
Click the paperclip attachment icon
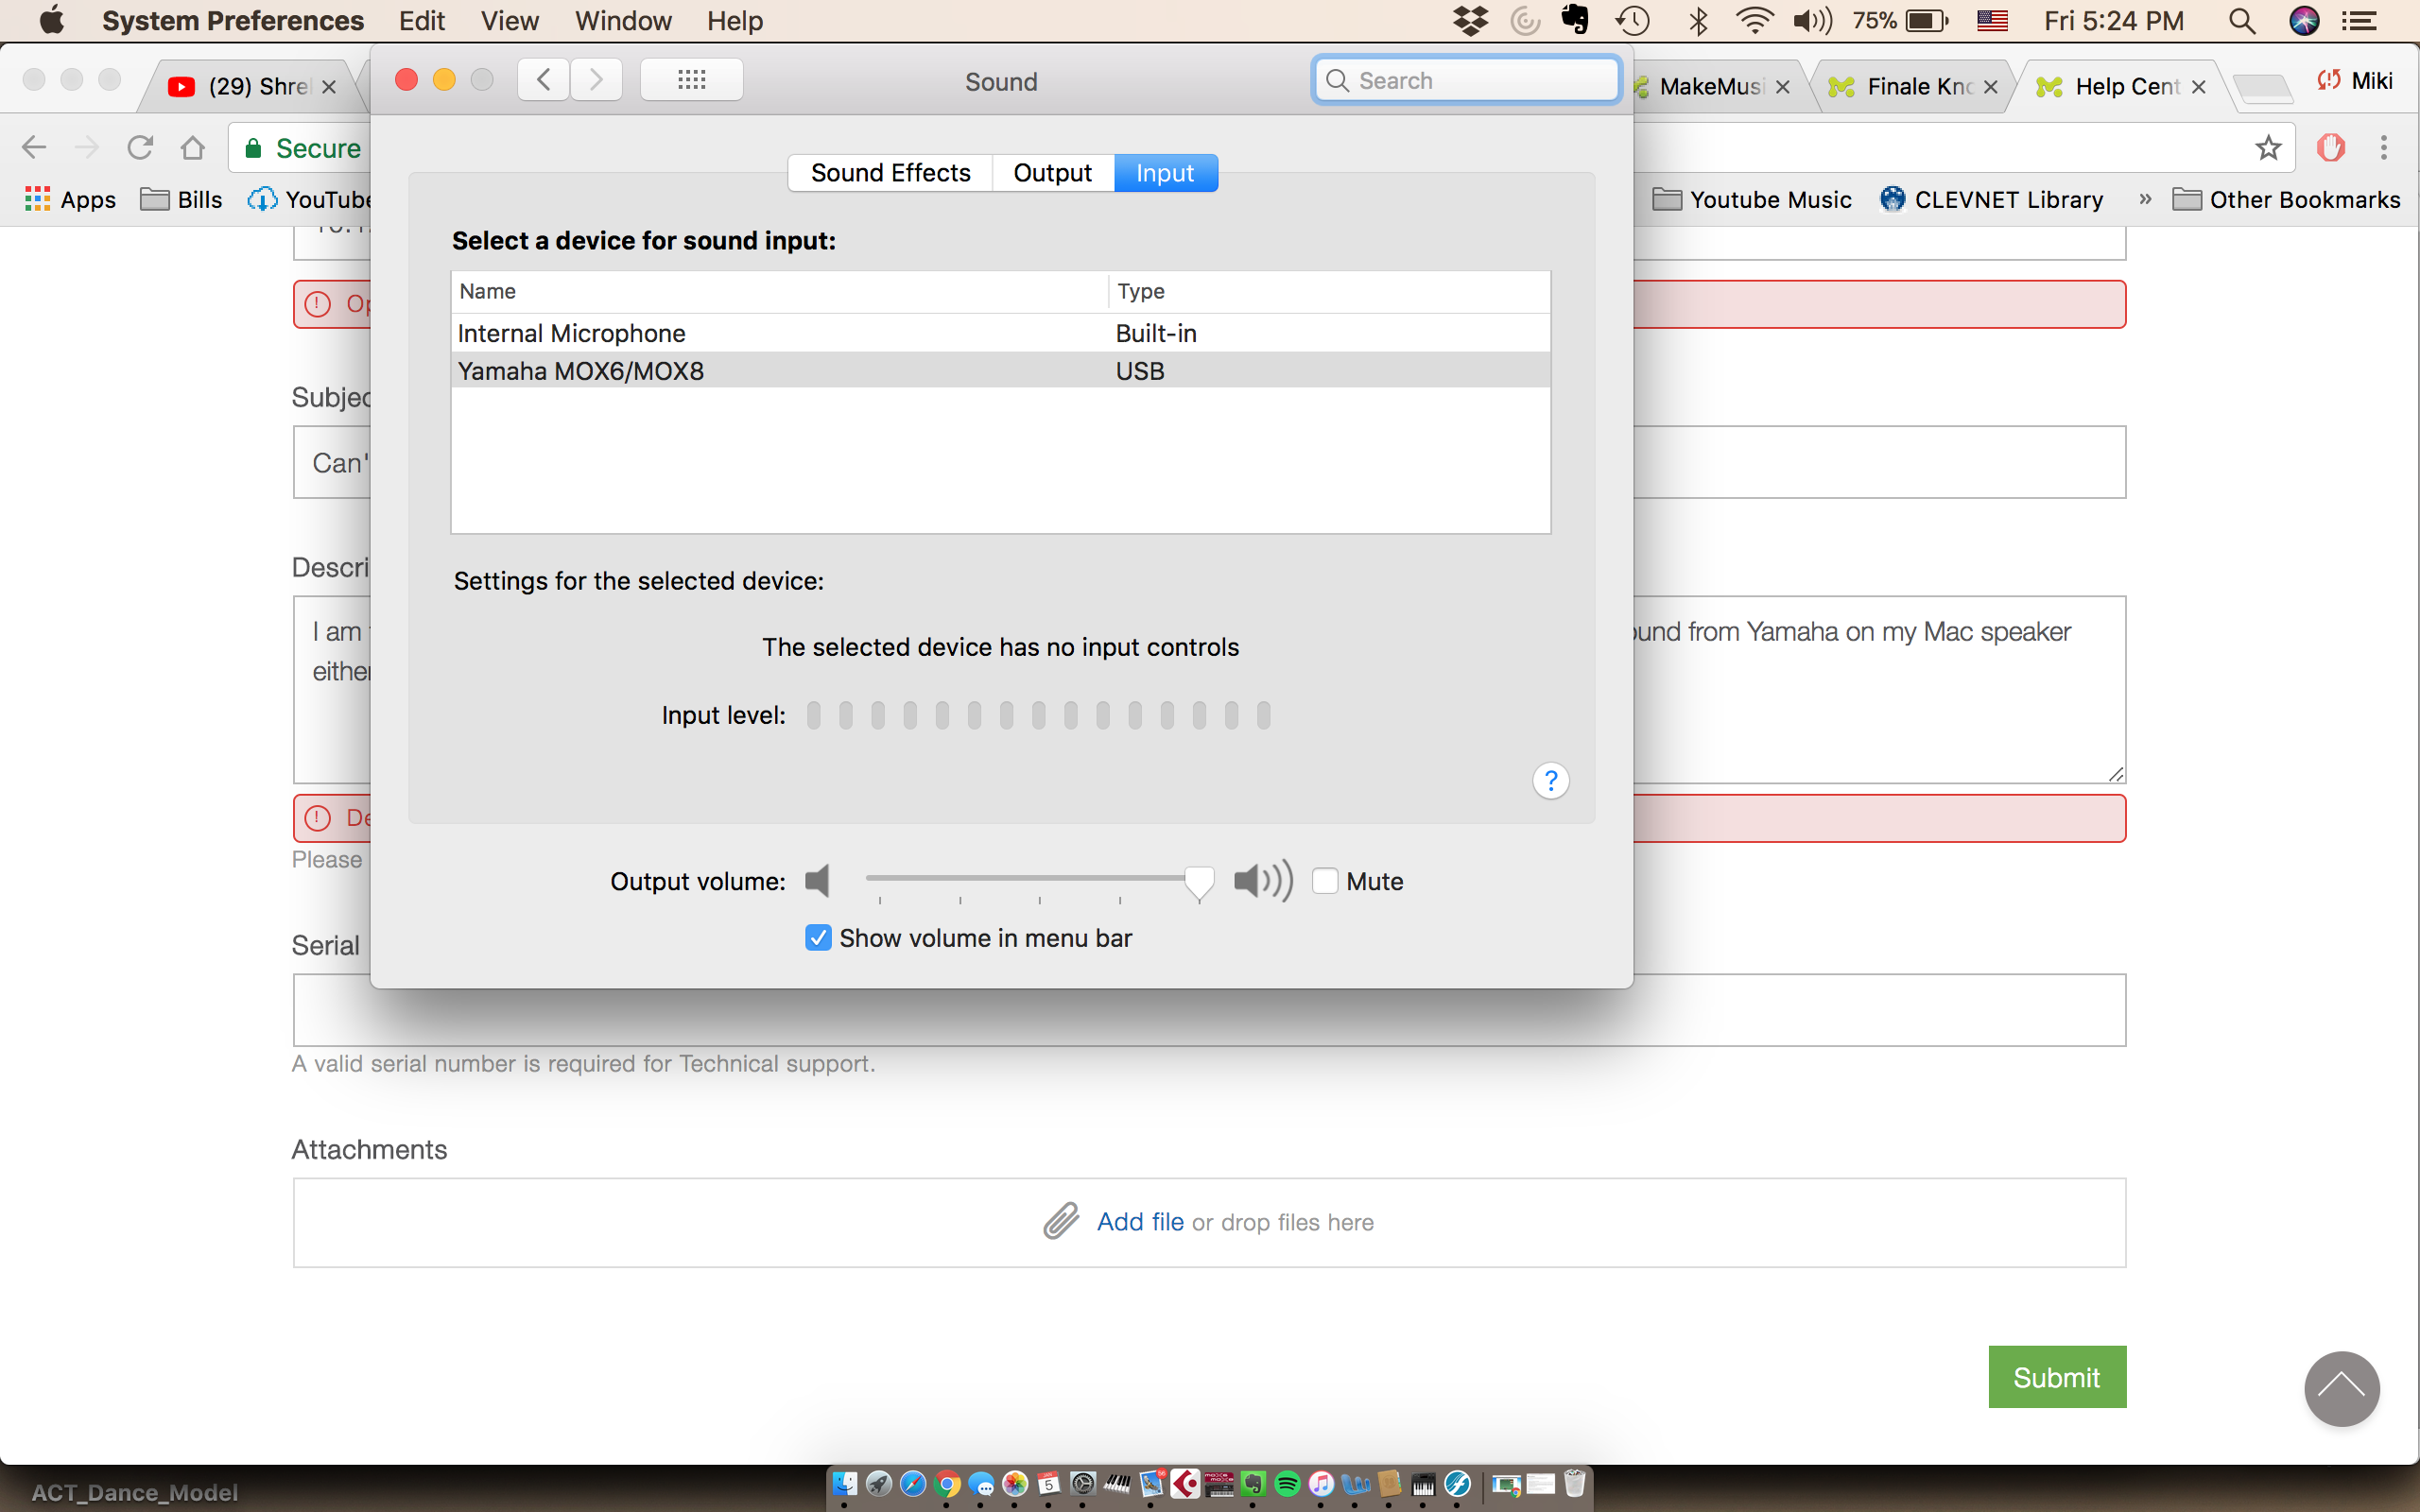pyautogui.click(x=1061, y=1221)
